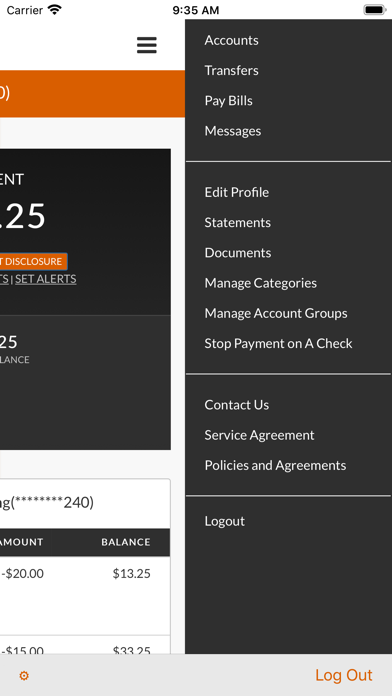Click the AMOUNT column header
The height and width of the screenshot is (696, 392).
[22, 542]
